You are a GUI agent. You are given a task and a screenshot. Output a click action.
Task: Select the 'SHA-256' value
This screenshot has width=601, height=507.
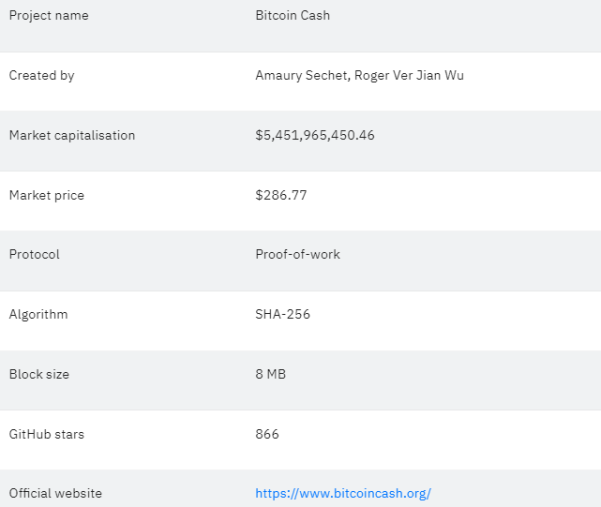pyautogui.click(x=282, y=314)
